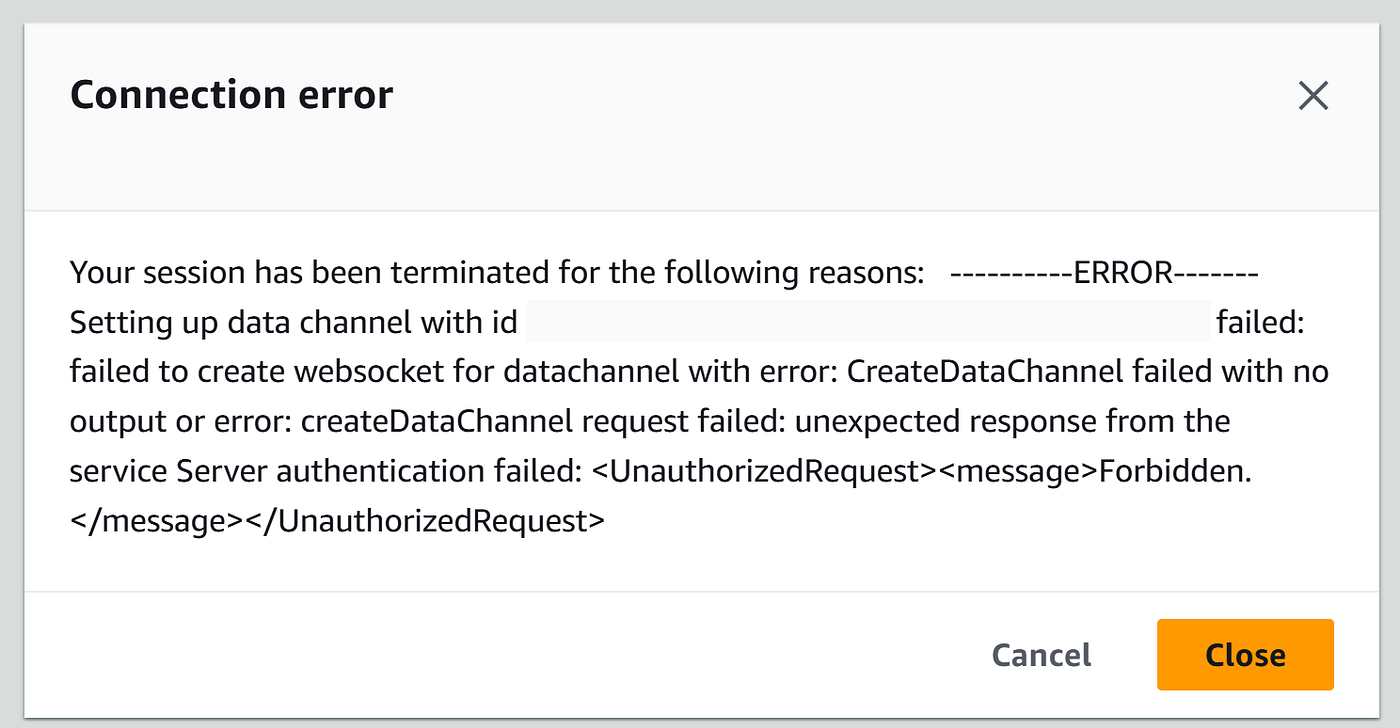Viewport: 1400px width, 728px height.
Task: Click the Connection error heading
Action: 231,95
